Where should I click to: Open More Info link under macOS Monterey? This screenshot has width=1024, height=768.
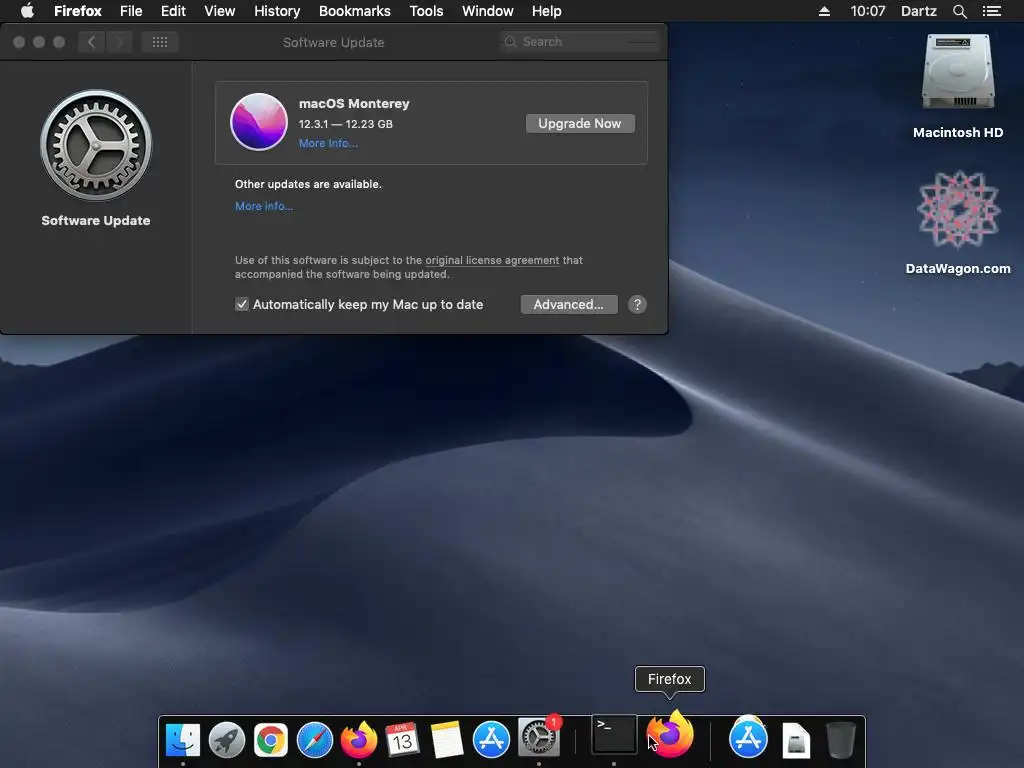(328, 143)
